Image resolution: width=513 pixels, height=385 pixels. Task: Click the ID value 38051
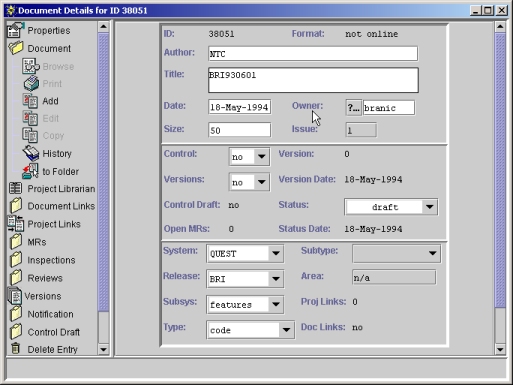click(x=221, y=34)
